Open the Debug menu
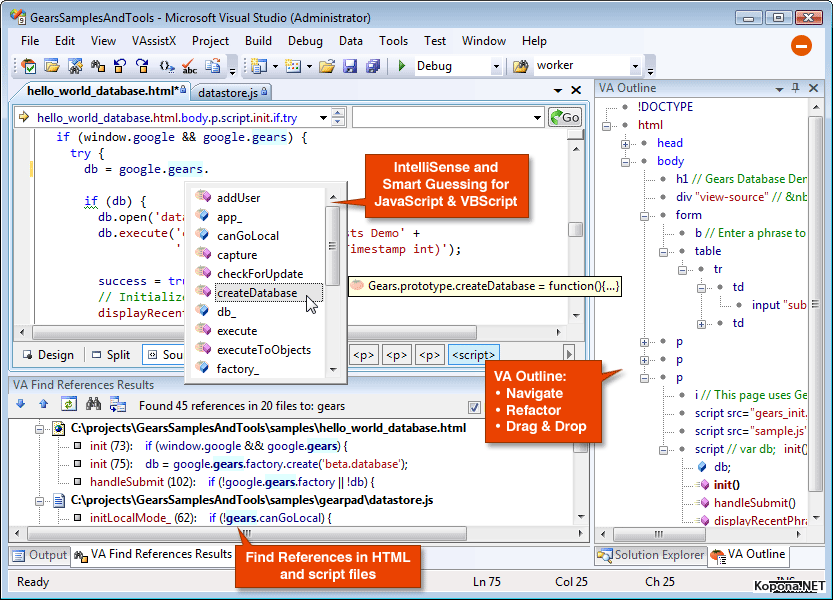This screenshot has width=833, height=600. click(x=305, y=41)
